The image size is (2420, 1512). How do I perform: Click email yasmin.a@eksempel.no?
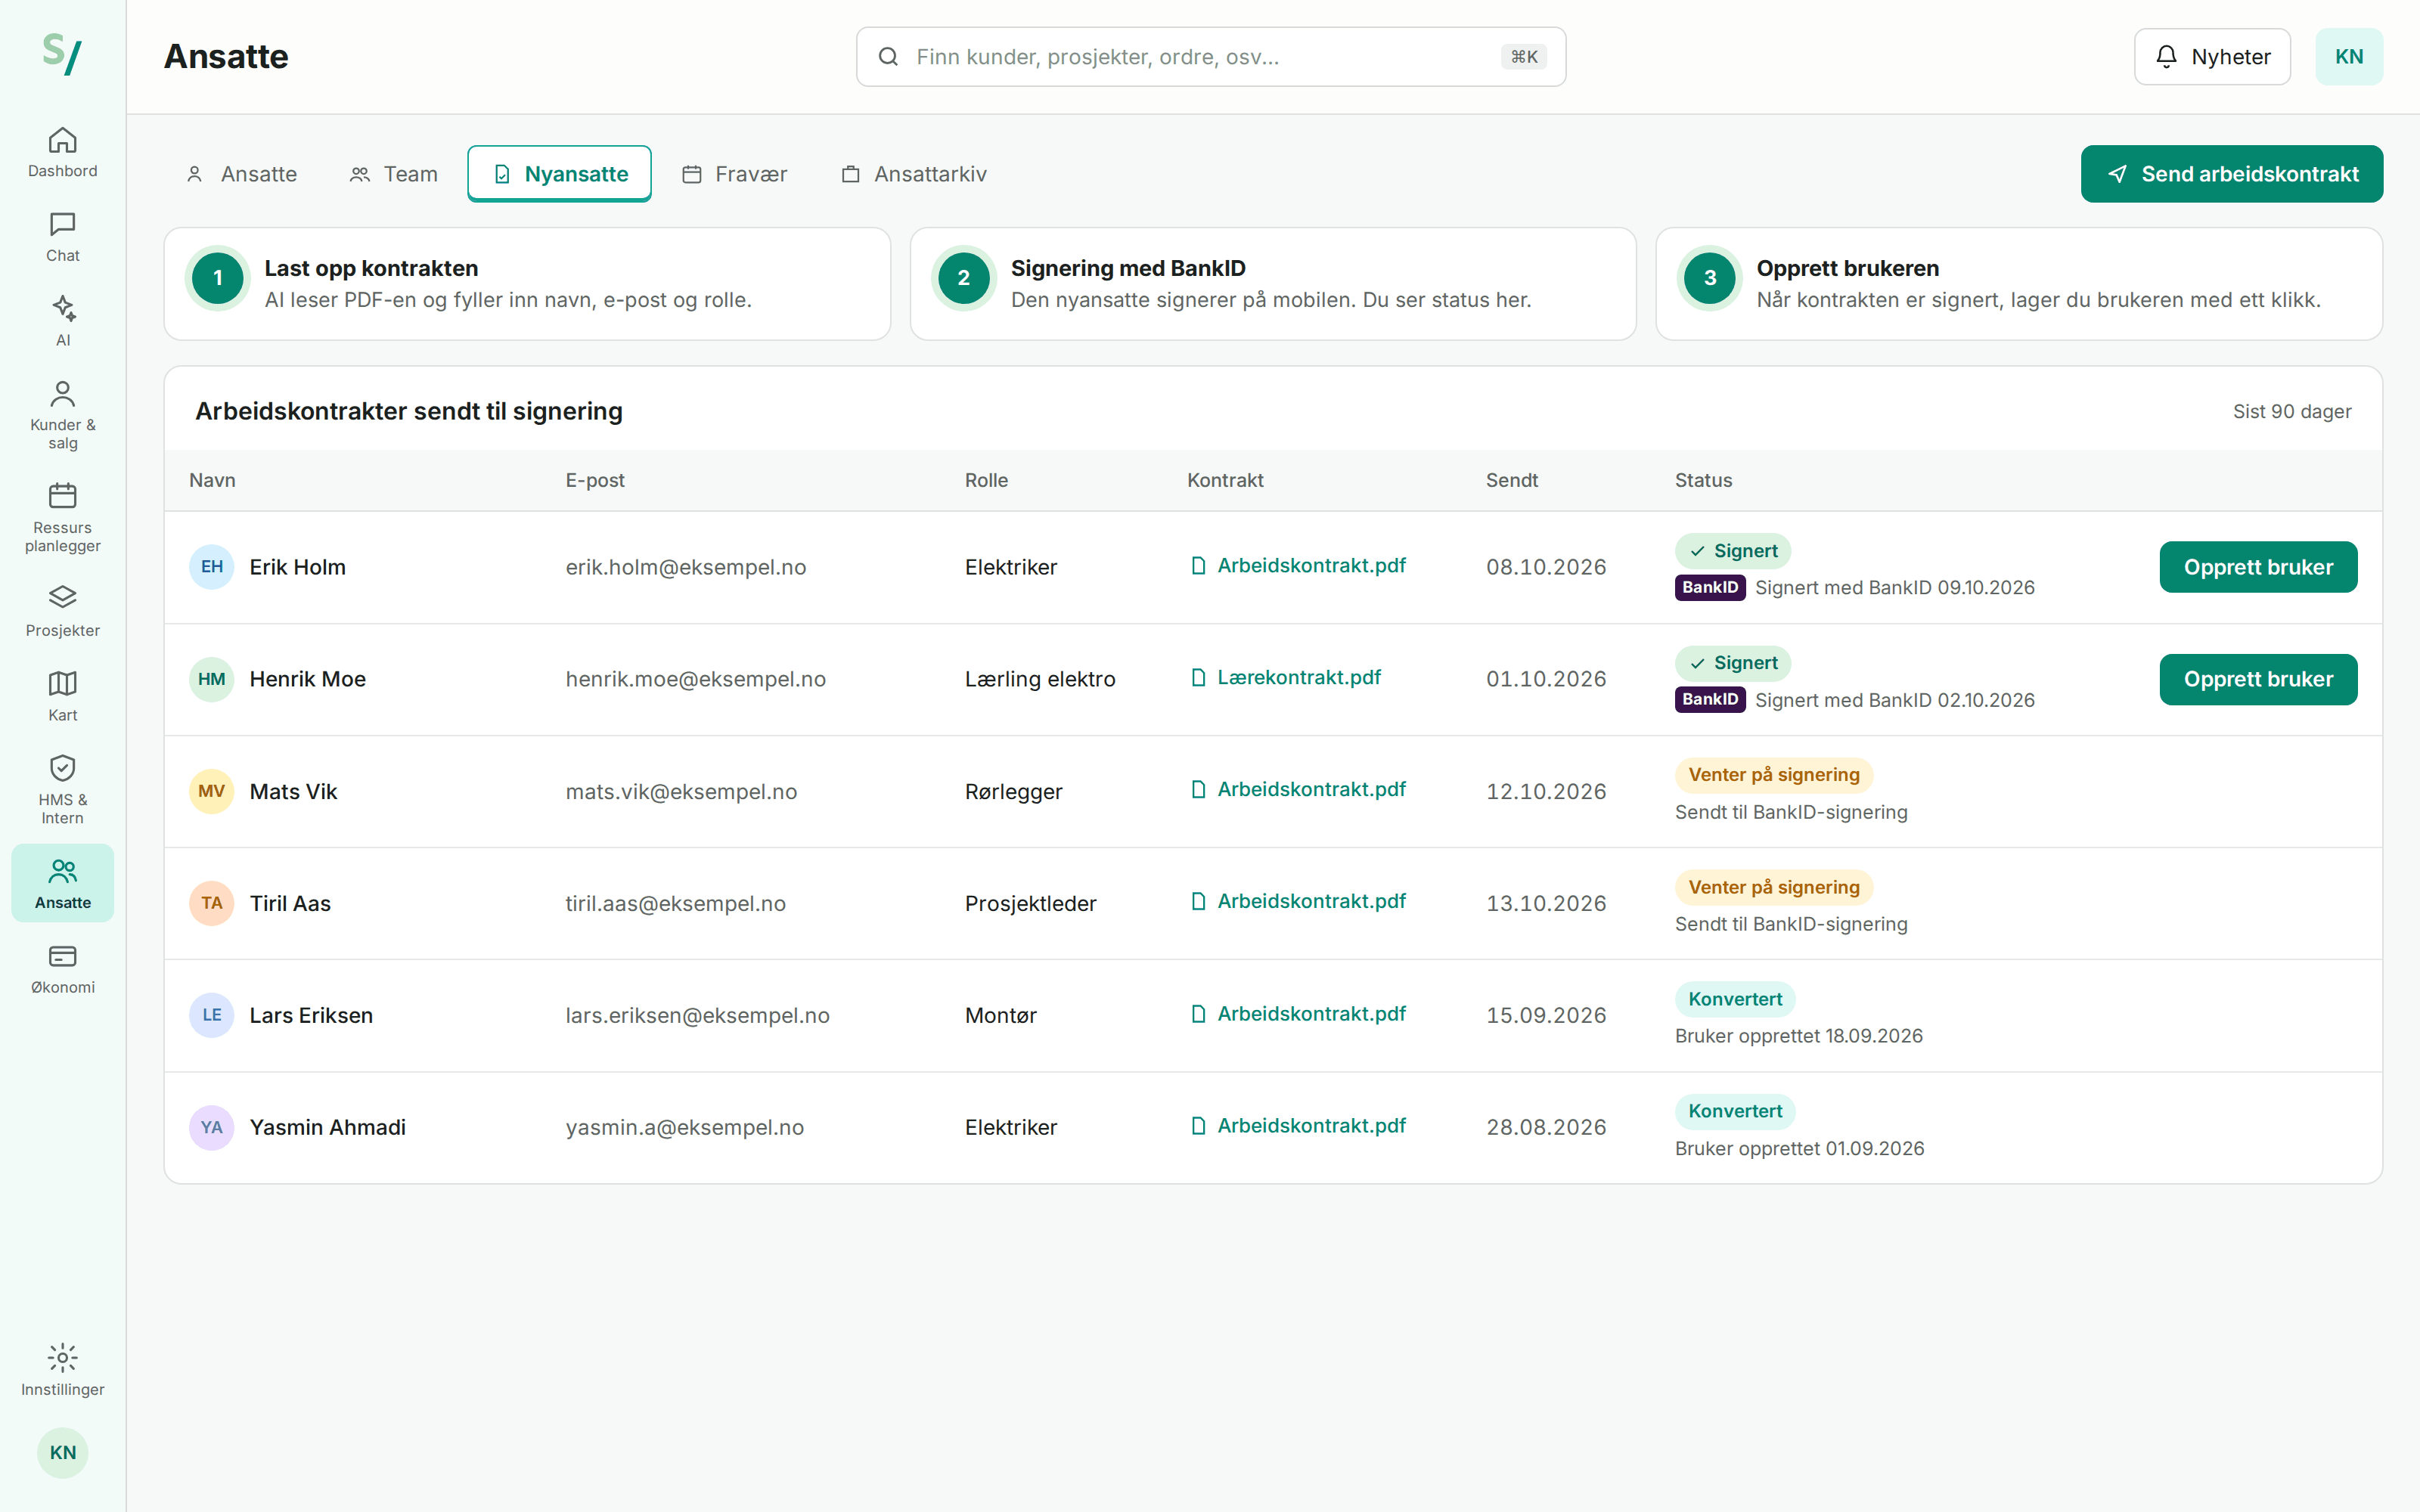point(684,1127)
